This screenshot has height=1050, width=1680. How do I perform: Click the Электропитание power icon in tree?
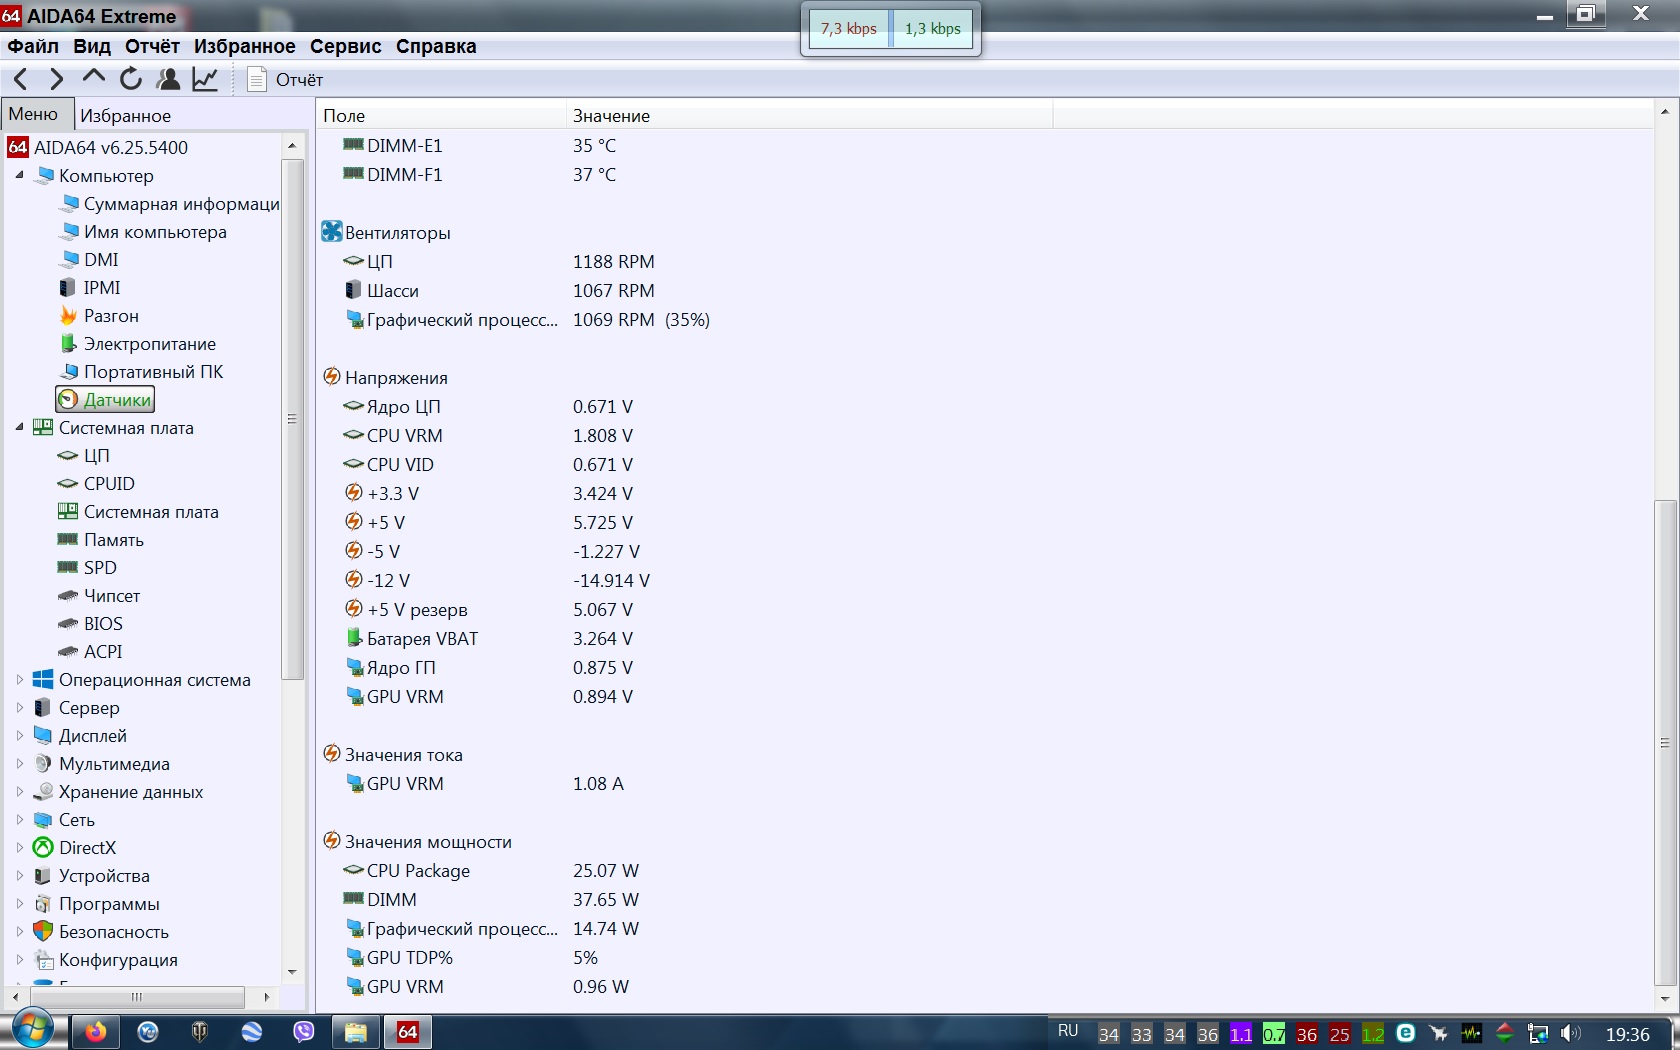68,343
